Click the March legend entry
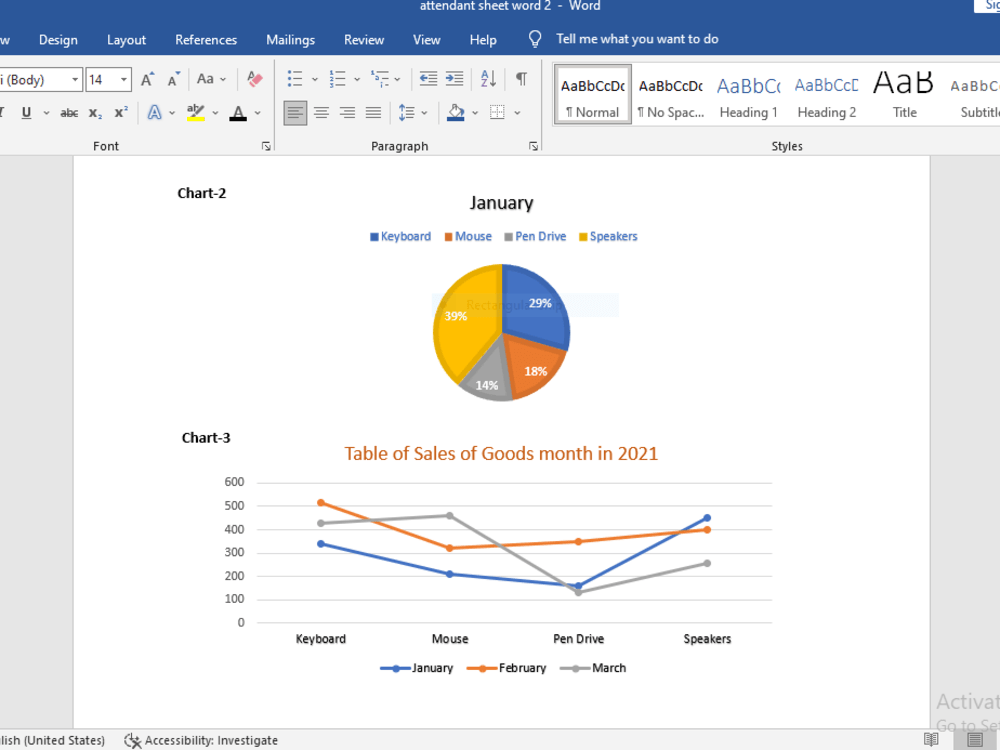The image size is (1000, 750). (593, 668)
